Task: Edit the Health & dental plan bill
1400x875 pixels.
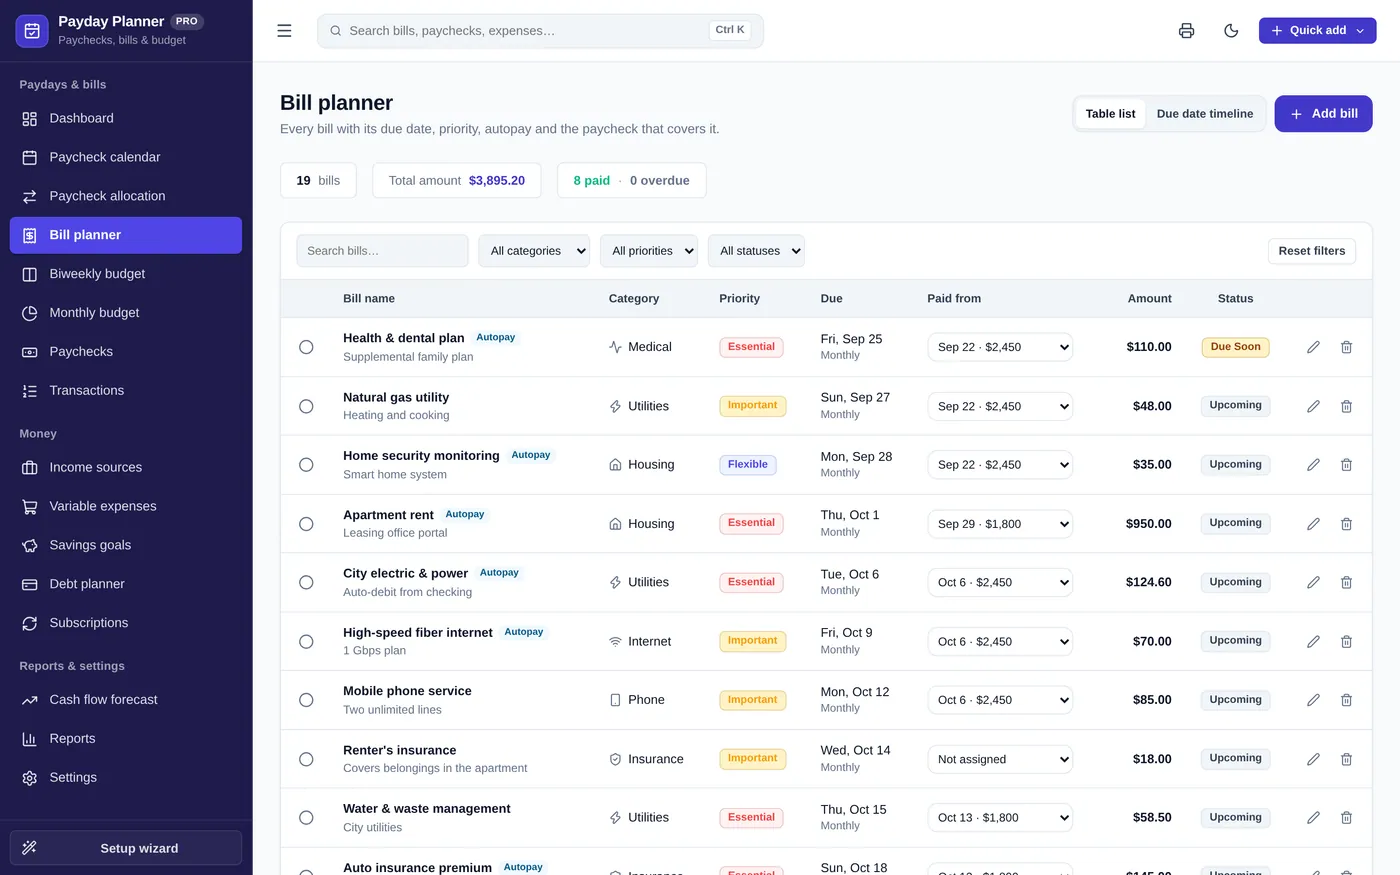Action: (x=1313, y=347)
